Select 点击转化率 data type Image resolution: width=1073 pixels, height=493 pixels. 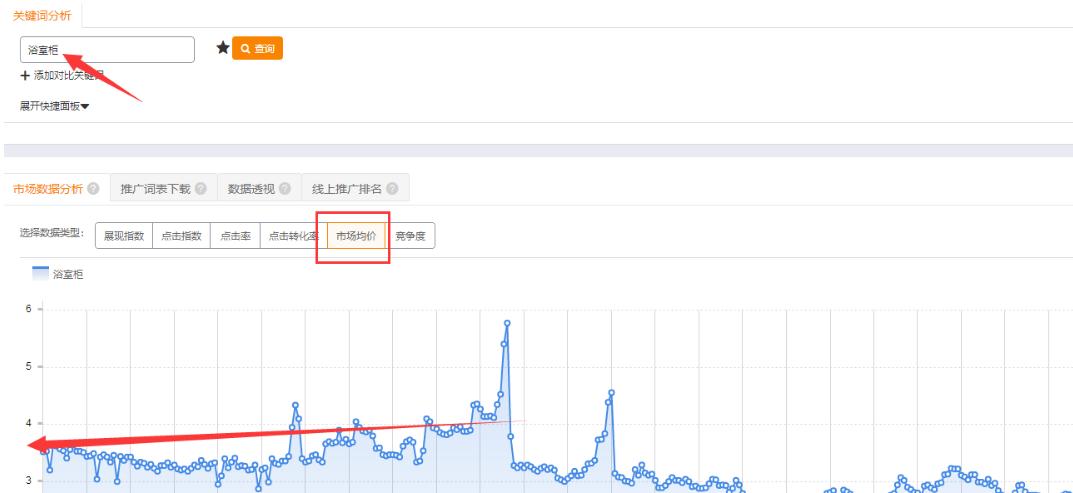click(x=294, y=236)
